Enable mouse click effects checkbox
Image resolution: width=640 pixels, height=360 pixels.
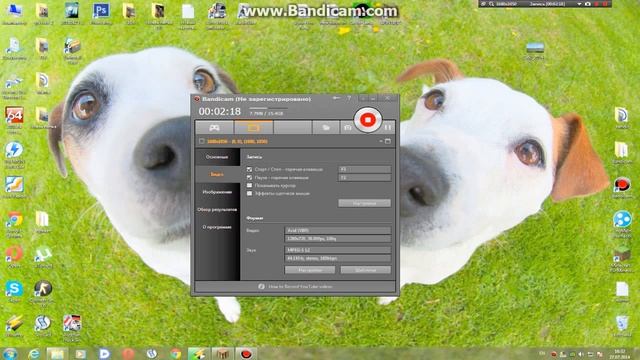click(x=249, y=193)
